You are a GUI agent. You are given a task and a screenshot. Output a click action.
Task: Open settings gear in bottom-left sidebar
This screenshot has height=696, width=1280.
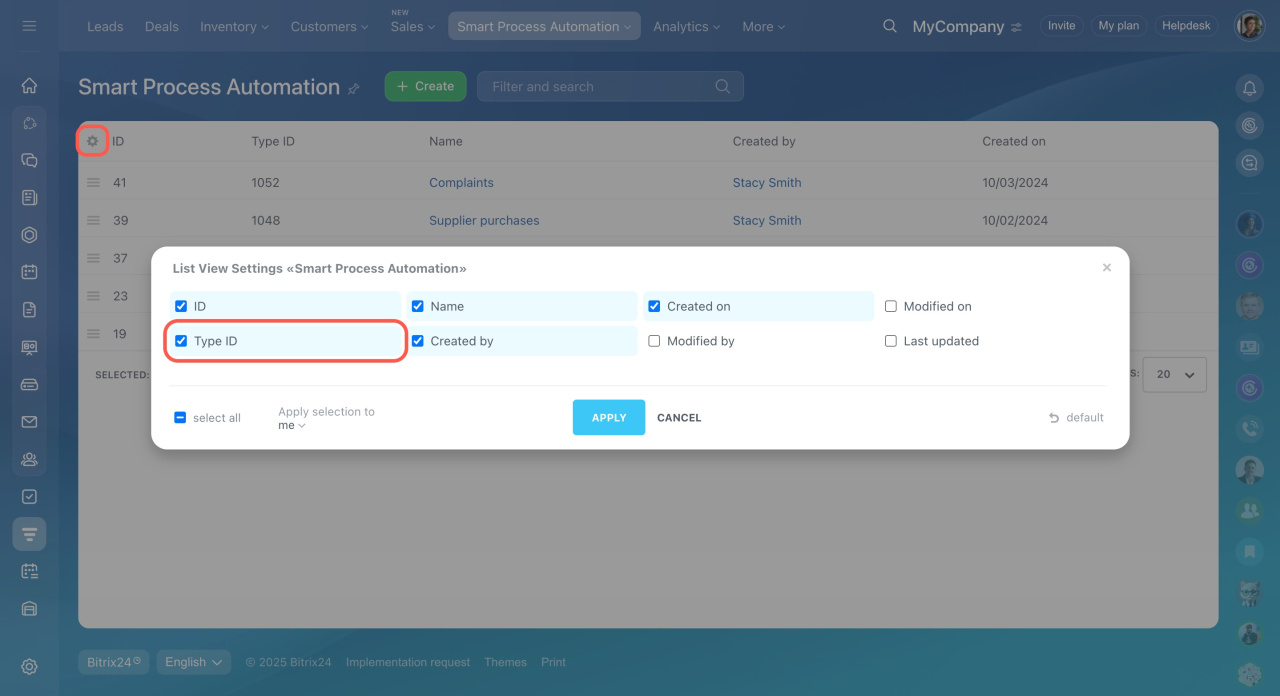29,666
